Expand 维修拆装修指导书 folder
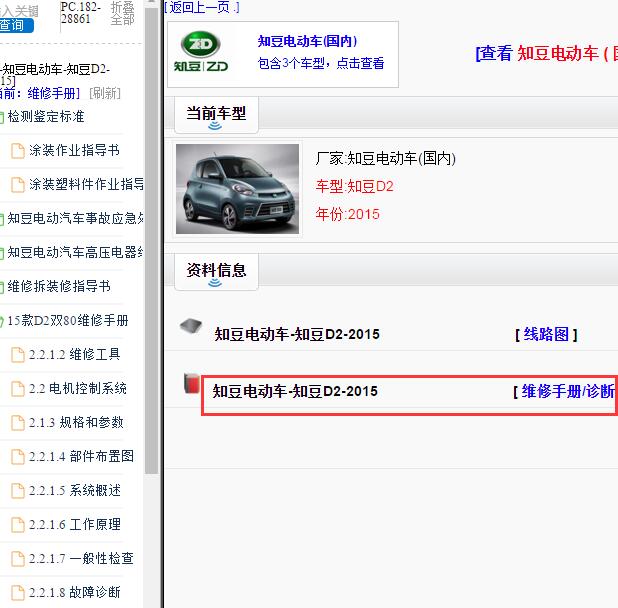Screen dimensions: 618x608 click(x=59, y=286)
